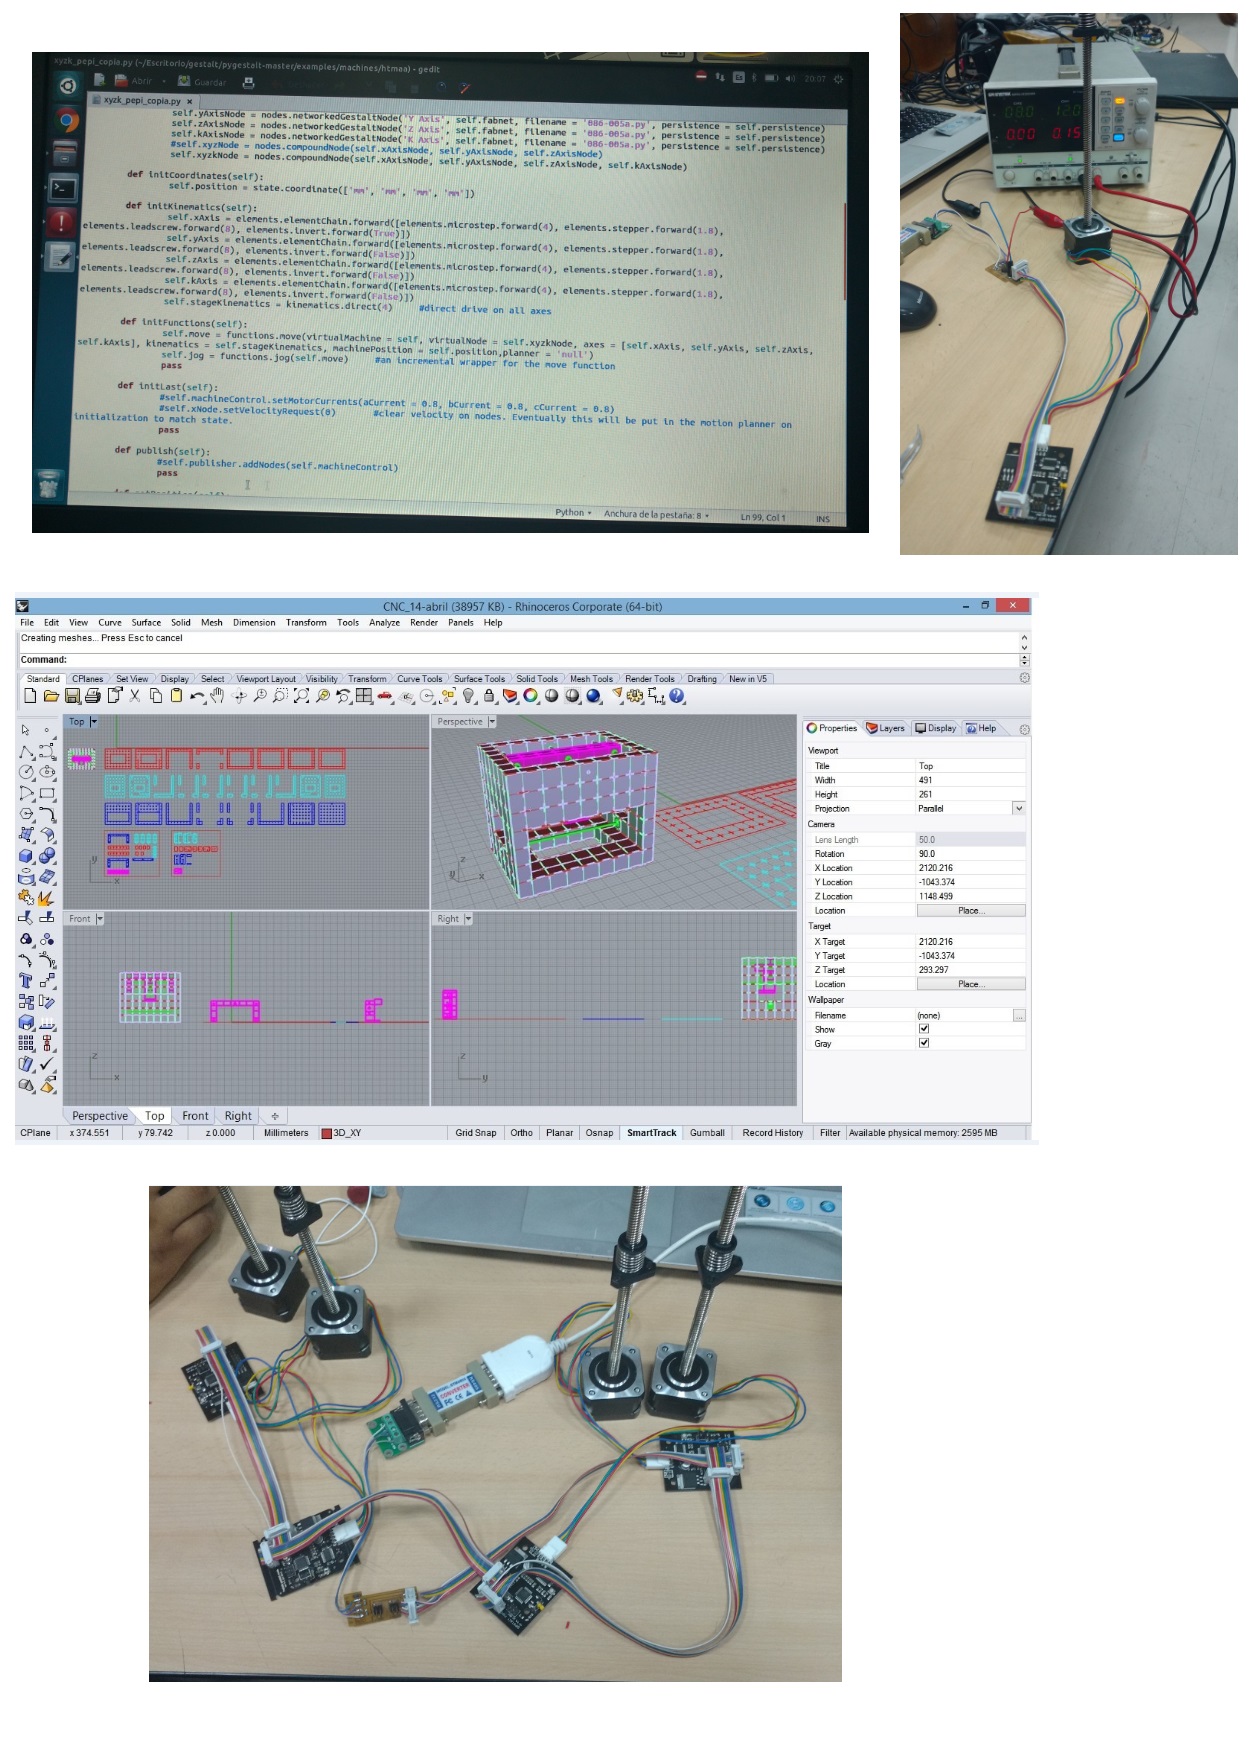1256x1752 pixels.
Task: Click the blue sphere Render icon
Action: pyautogui.click(x=593, y=696)
